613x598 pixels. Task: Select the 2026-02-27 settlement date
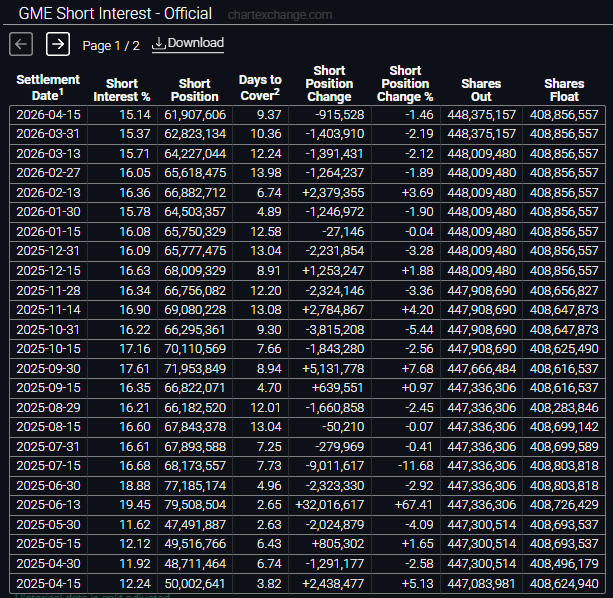pos(48,172)
